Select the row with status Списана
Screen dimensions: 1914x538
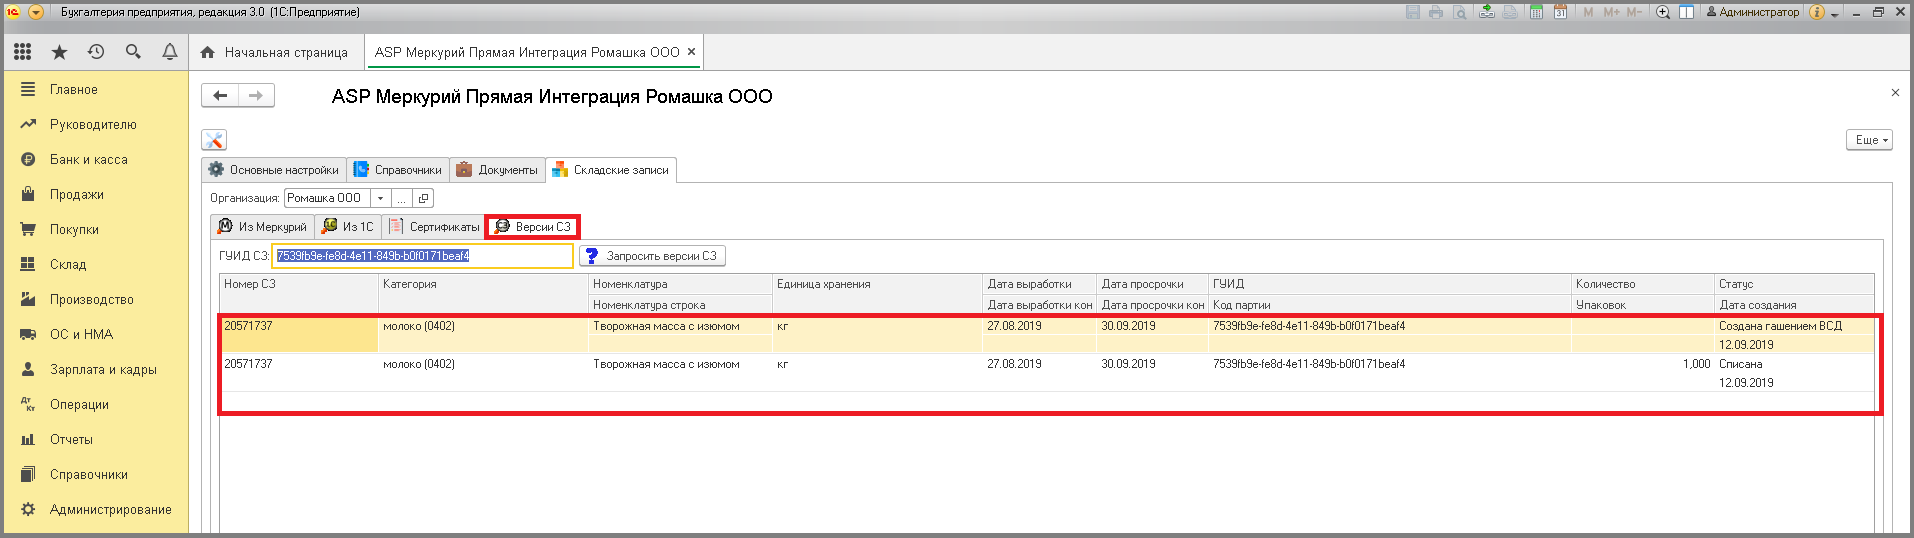tap(1046, 373)
